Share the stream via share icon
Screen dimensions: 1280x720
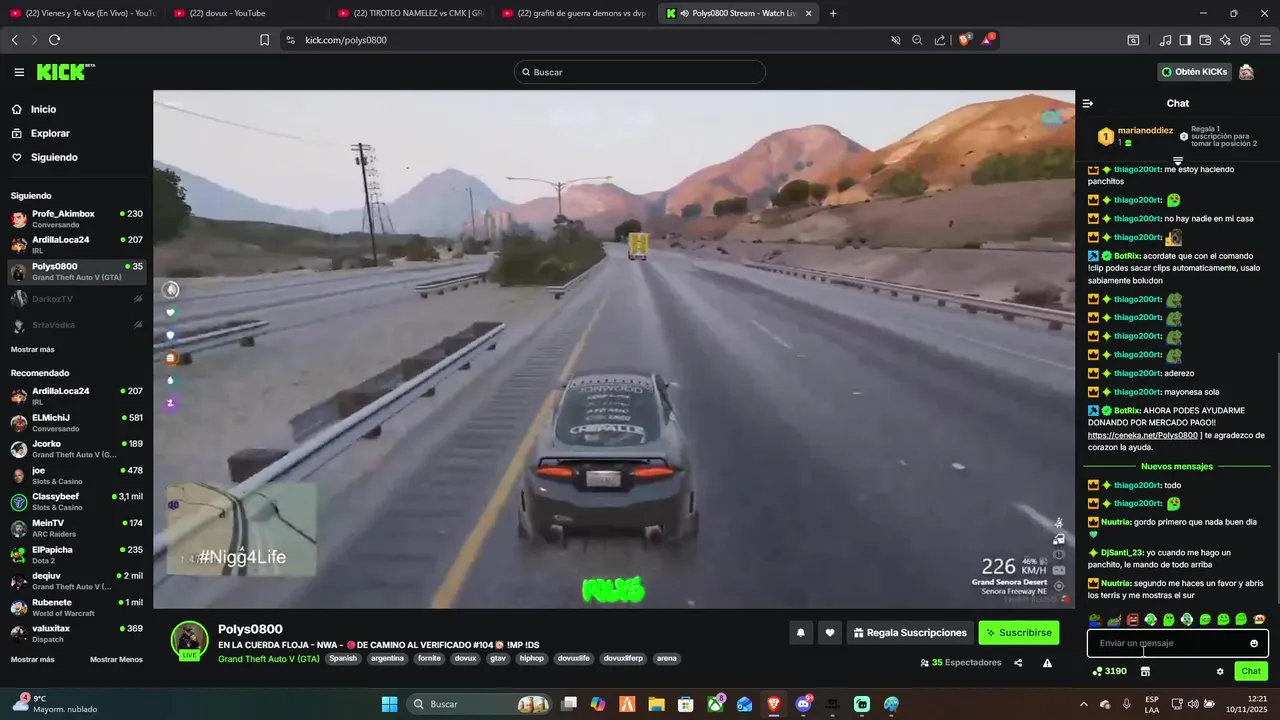(1018, 662)
